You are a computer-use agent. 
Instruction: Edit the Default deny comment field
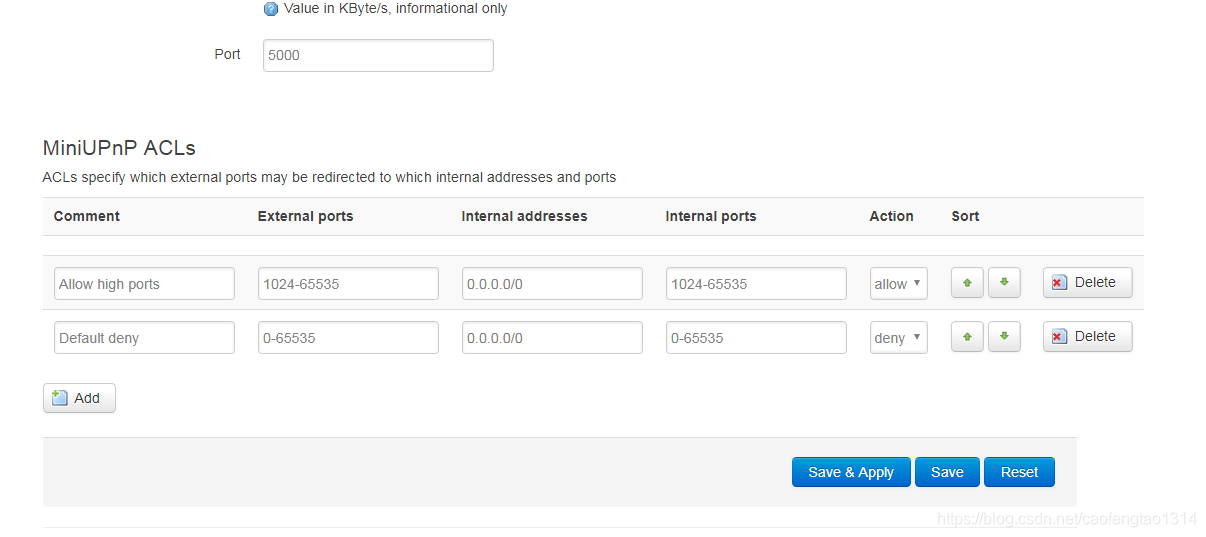pyautogui.click(x=144, y=337)
